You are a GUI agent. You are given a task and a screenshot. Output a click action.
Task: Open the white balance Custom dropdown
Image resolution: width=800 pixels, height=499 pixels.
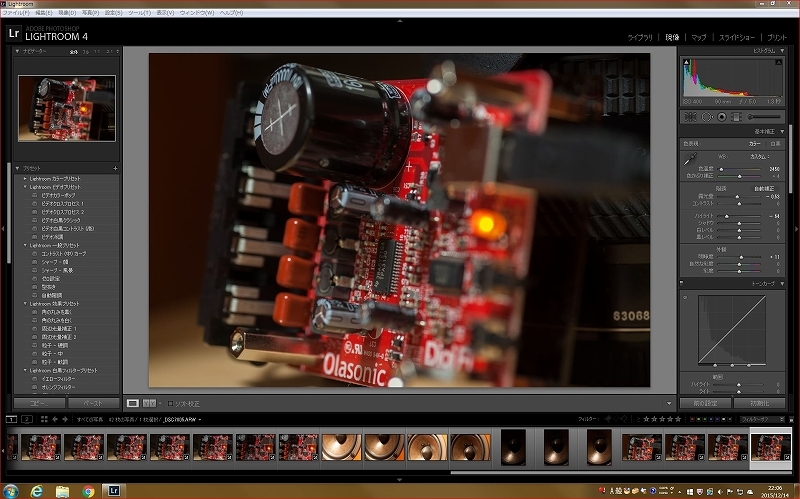tap(760, 157)
